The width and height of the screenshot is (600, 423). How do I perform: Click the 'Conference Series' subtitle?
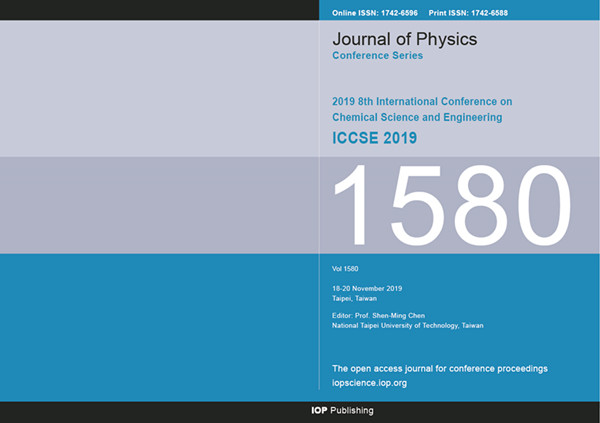377,56
